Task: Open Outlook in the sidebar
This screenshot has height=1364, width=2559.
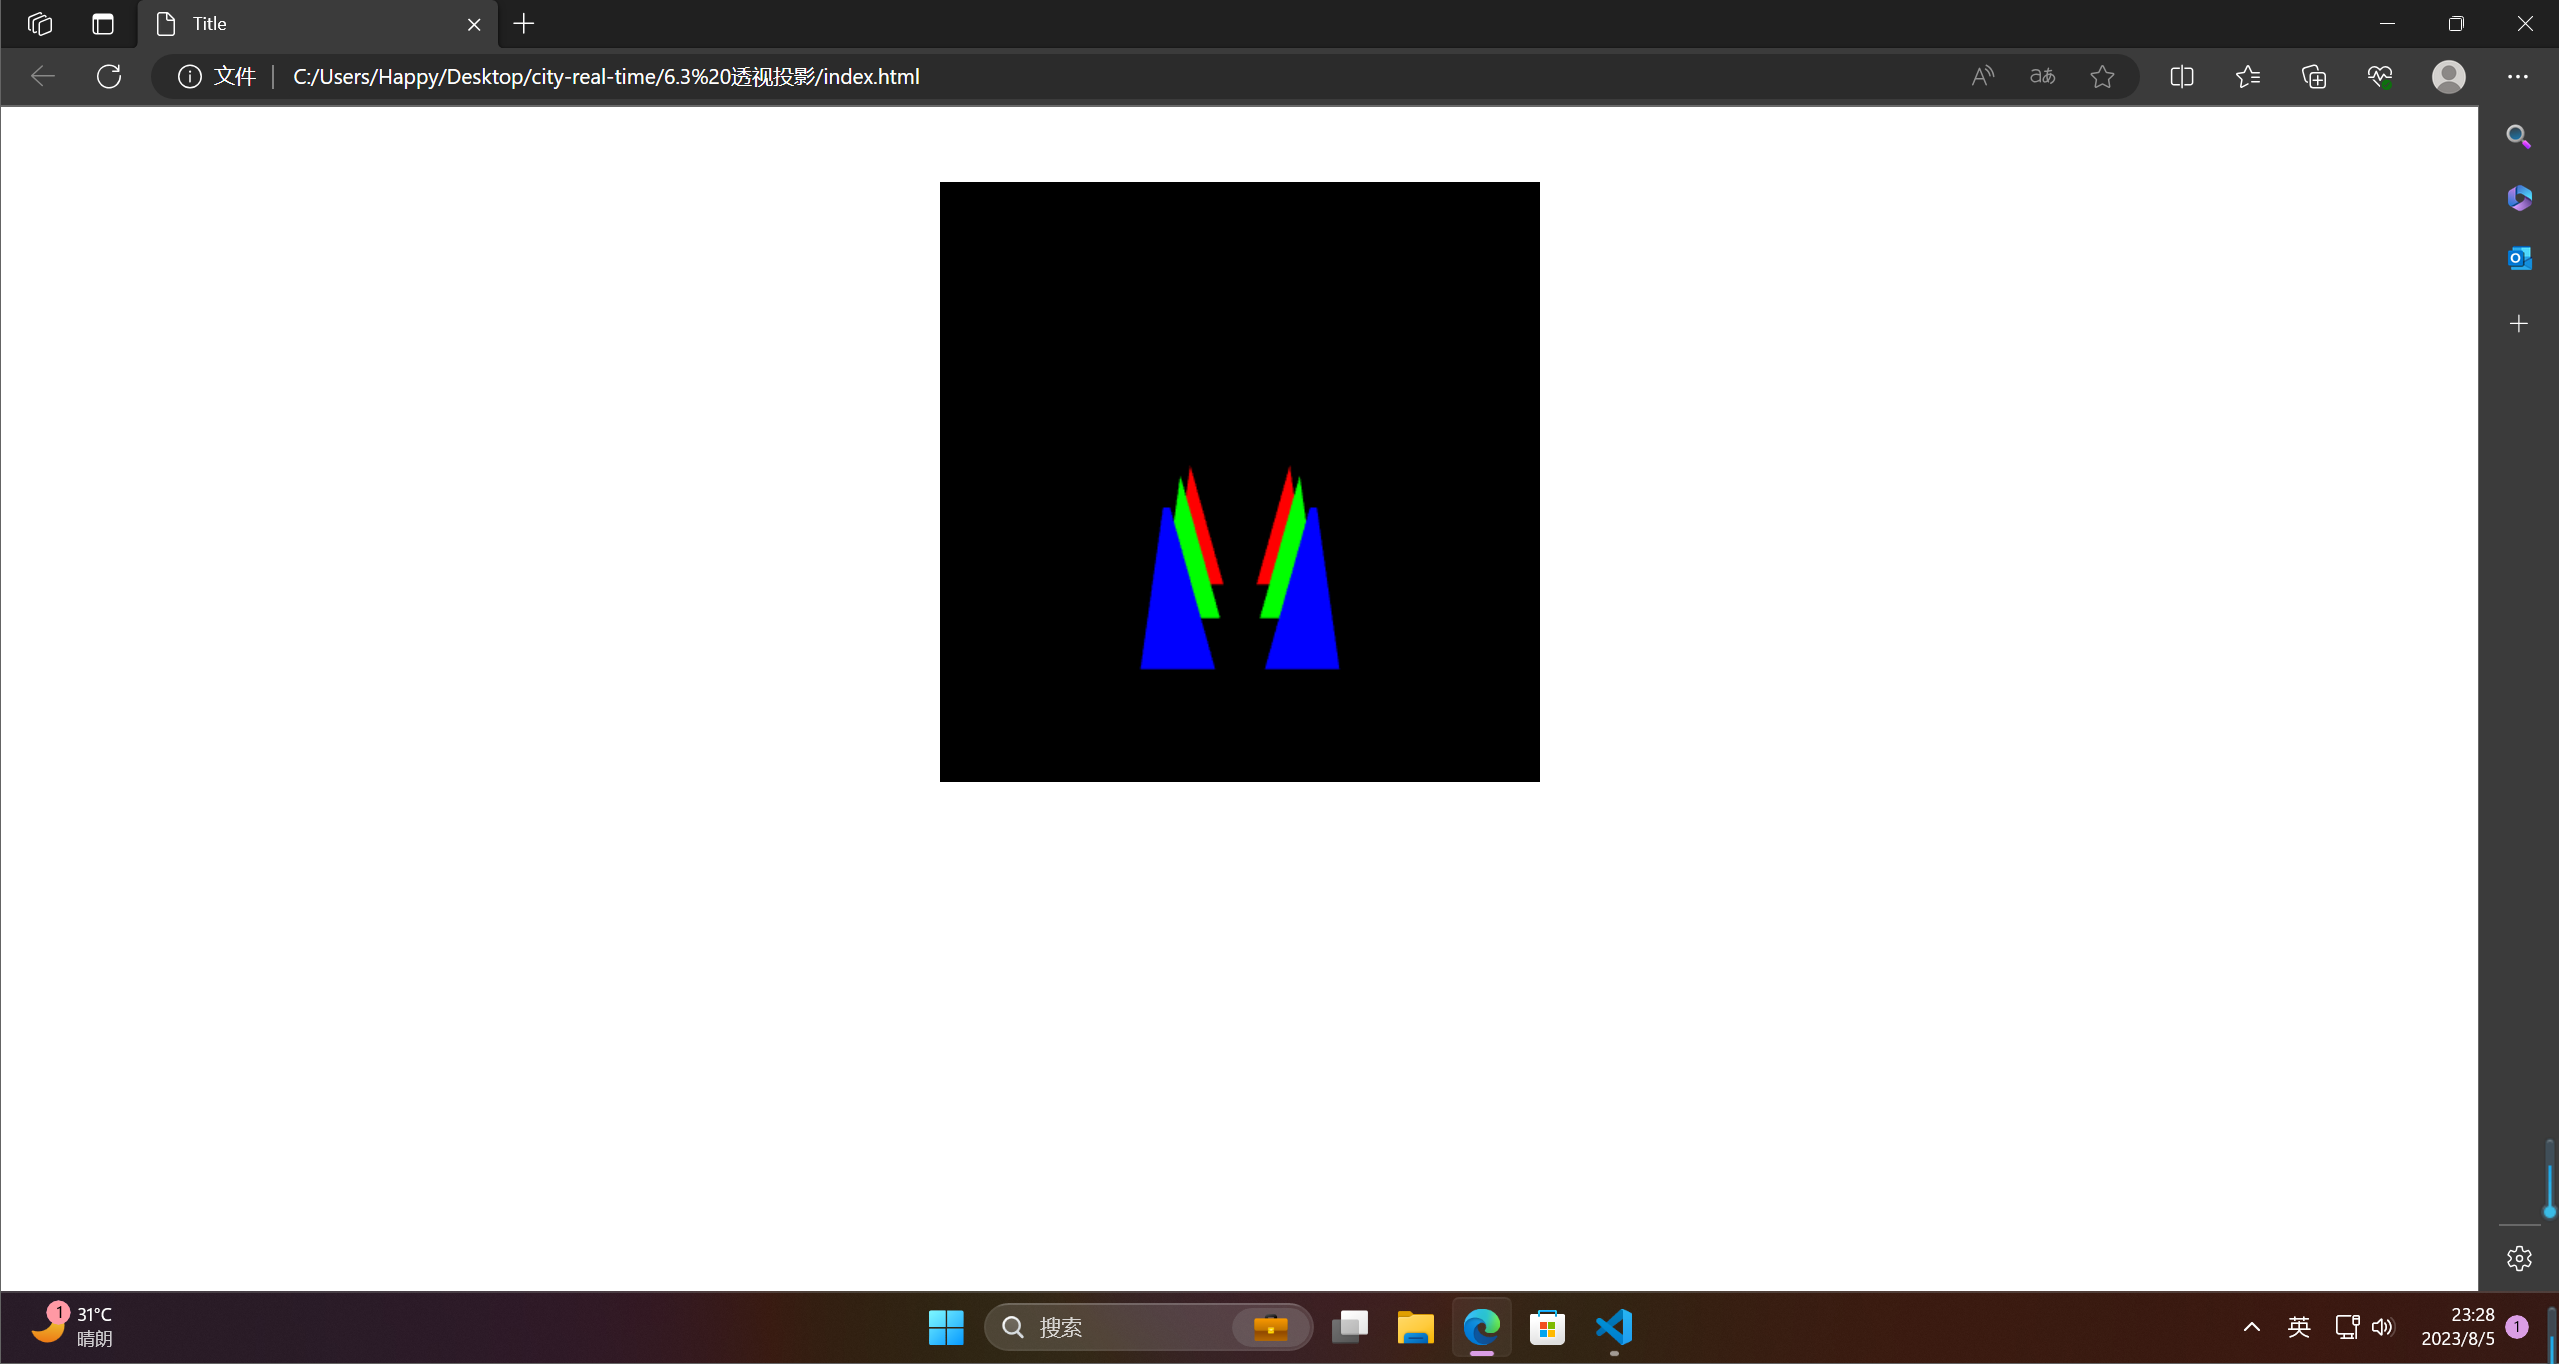Action: coord(2518,258)
